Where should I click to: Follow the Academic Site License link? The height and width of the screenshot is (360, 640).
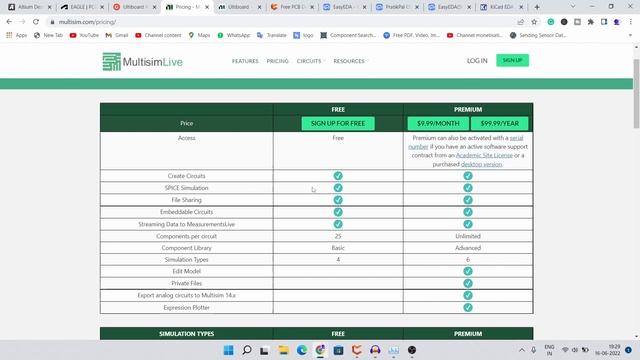point(484,156)
